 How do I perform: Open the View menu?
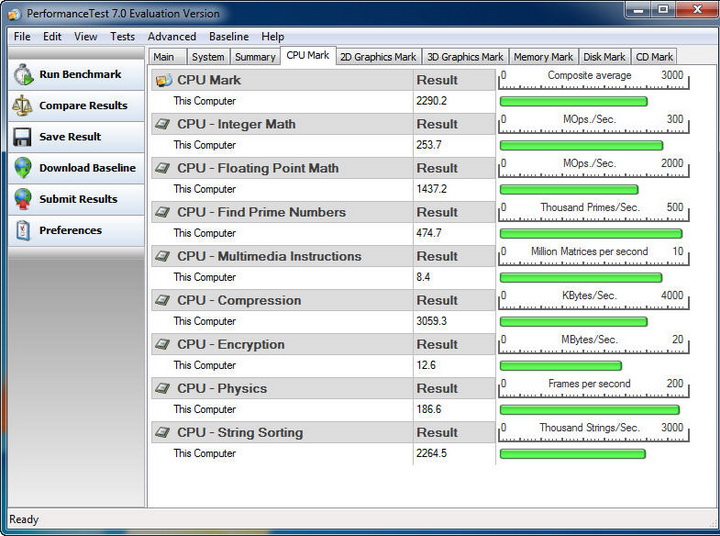(x=85, y=36)
